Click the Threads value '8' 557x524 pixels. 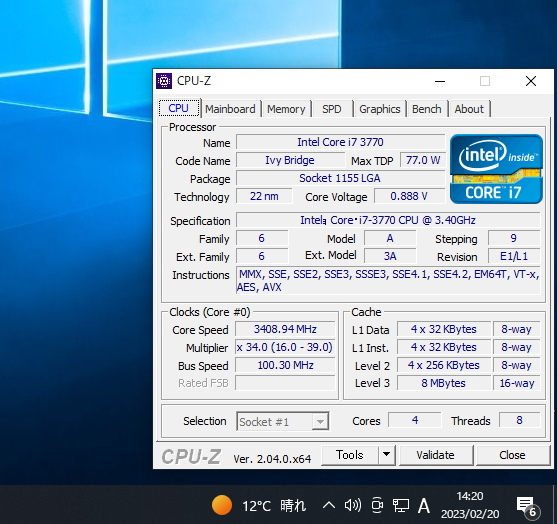pyautogui.click(x=519, y=420)
